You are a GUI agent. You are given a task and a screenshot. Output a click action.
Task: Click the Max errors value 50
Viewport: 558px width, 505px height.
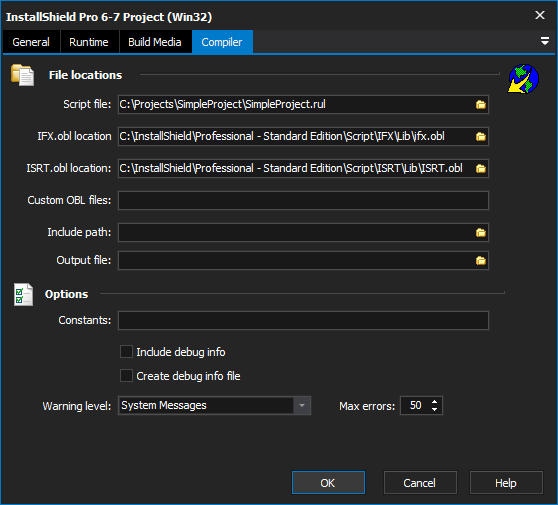tap(416, 405)
